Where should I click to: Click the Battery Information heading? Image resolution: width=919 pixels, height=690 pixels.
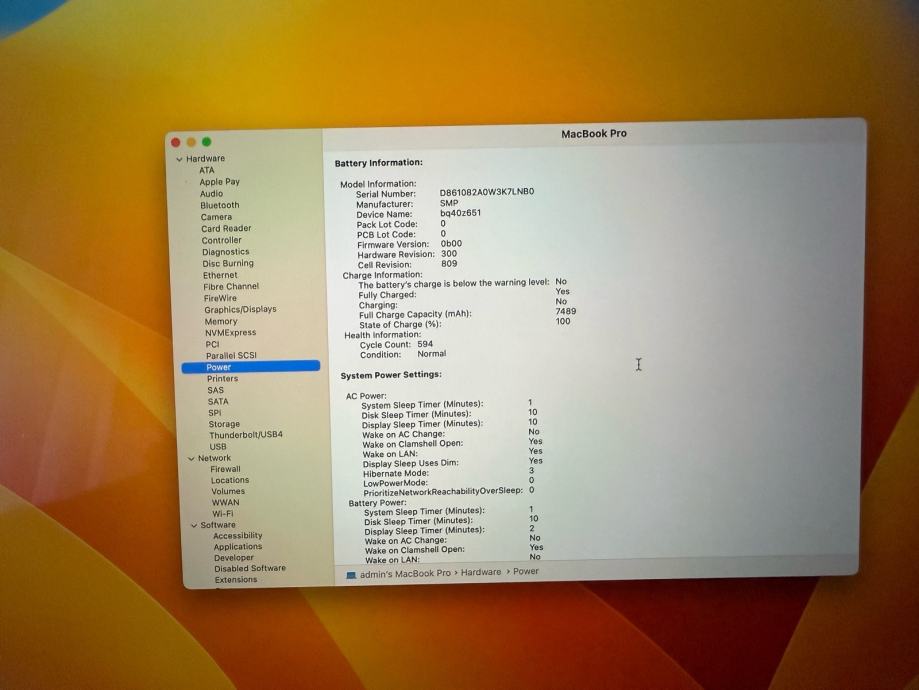pos(379,163)
